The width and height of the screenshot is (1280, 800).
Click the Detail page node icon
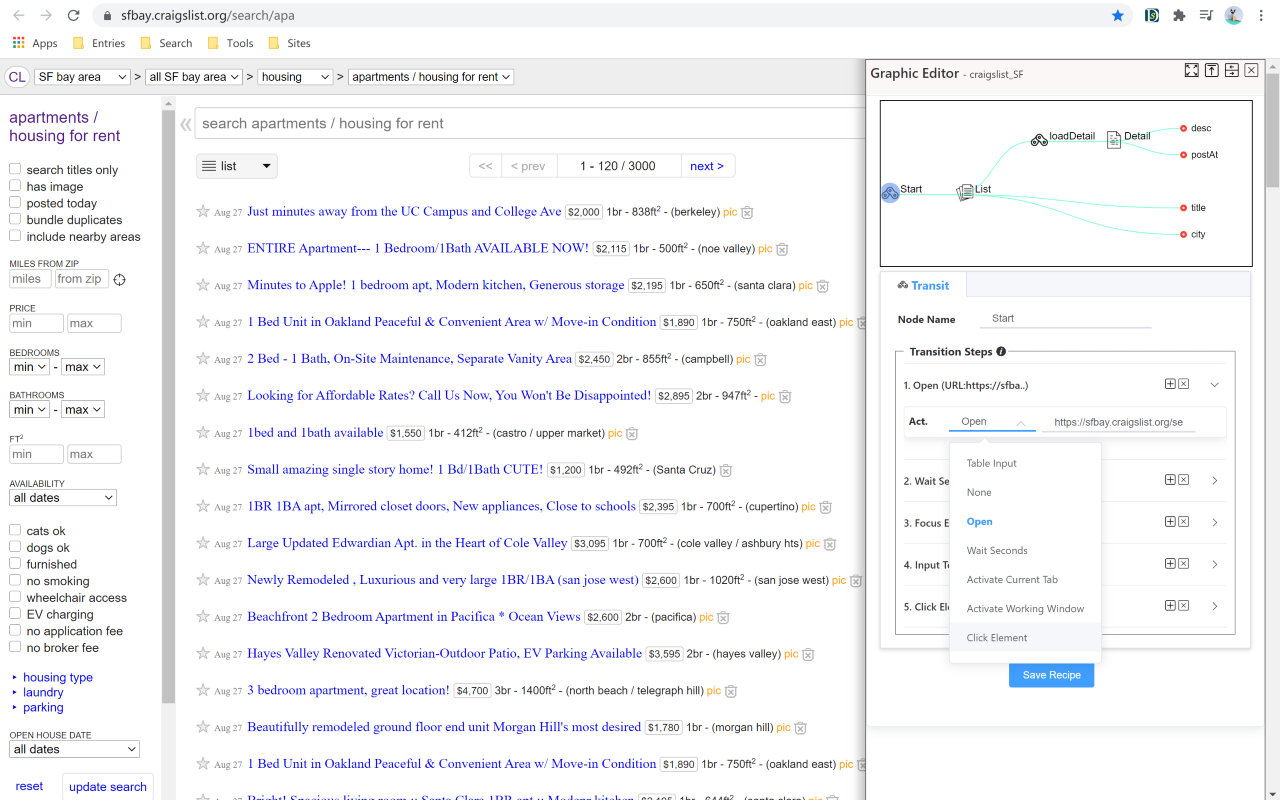(1114, 140)
